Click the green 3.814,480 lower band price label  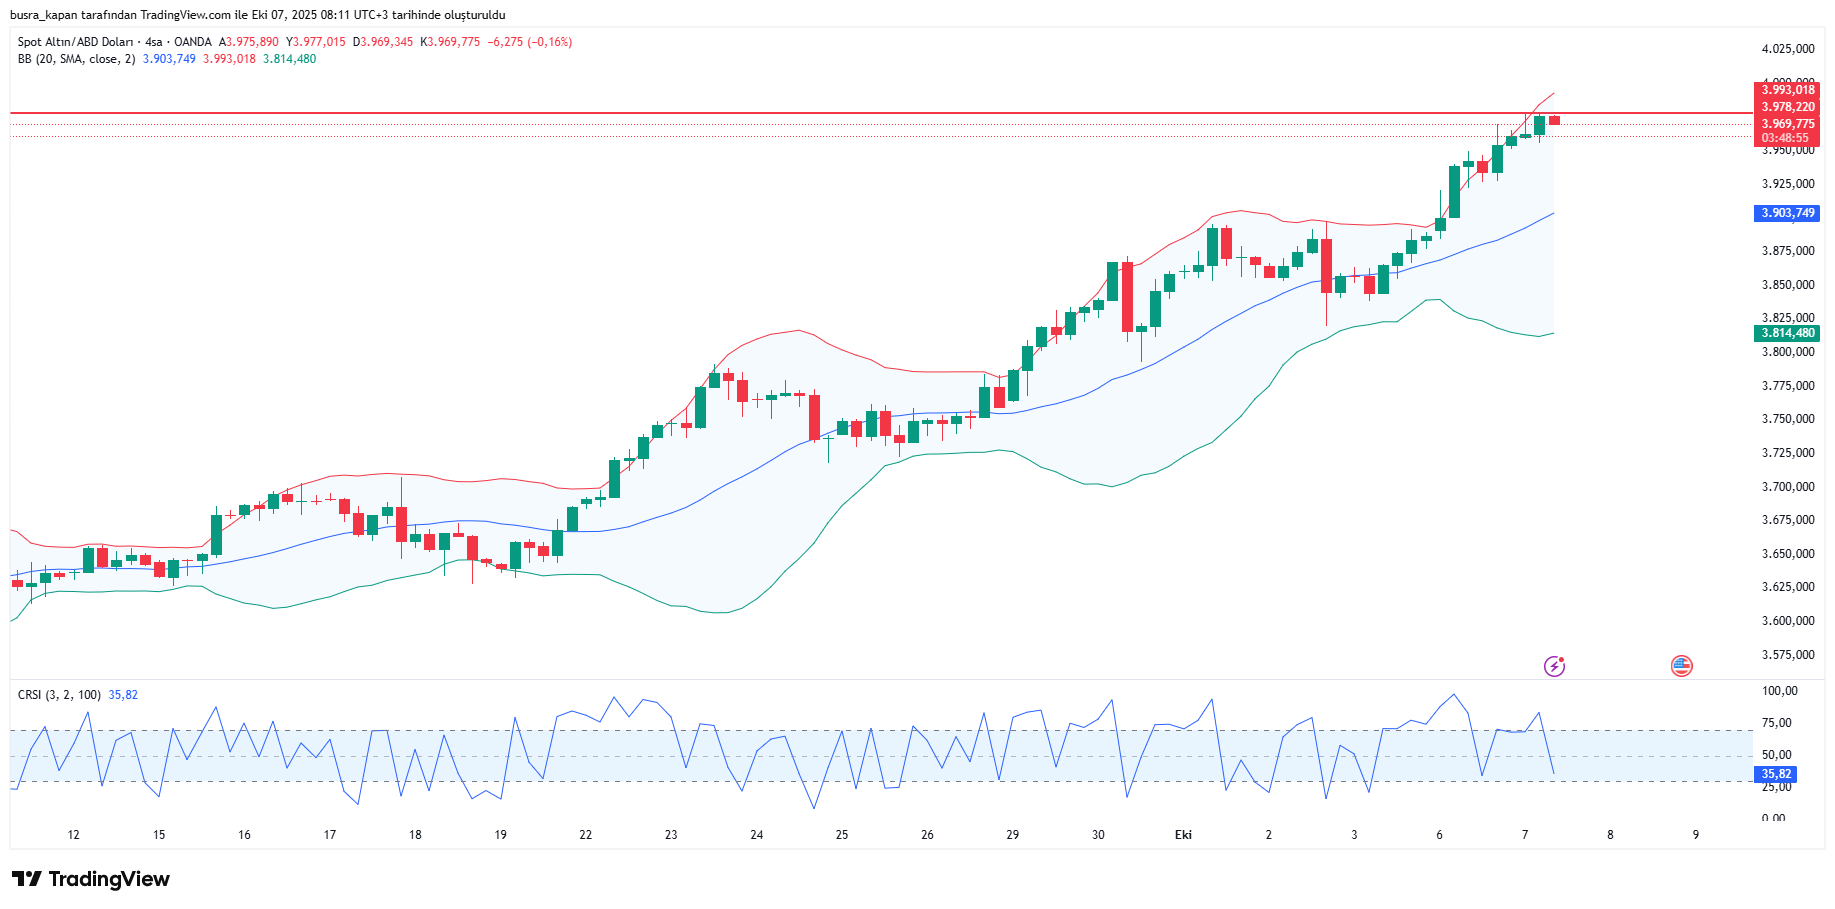(1787, 333)
